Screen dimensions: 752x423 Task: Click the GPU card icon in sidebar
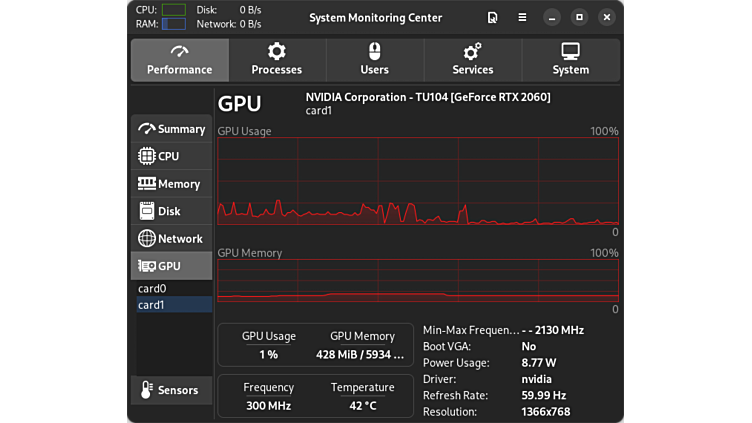(x=147, y=266)
